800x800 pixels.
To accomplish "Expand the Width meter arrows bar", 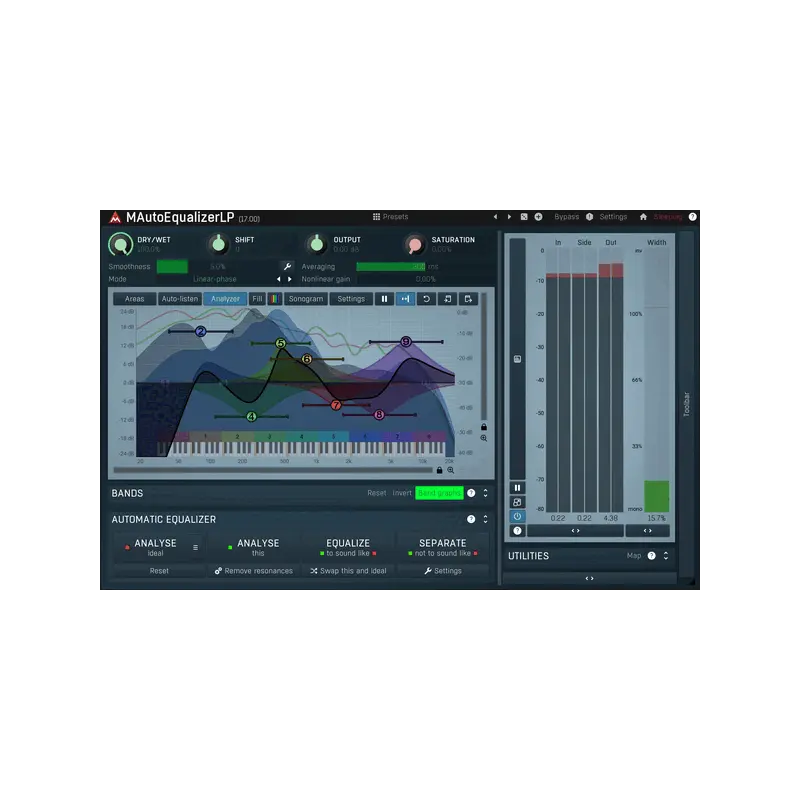I will click(x=647, y=531).
